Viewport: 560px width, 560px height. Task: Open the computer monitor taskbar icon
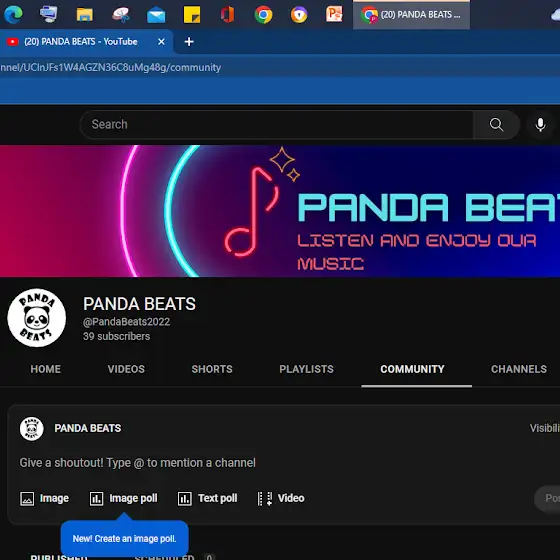click(x=49, y=14)
